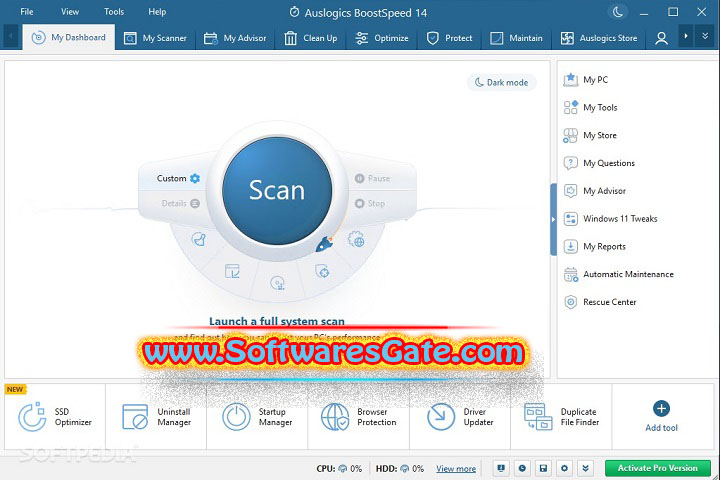Screen dimensions: 720x480
Task: Click the save disk icon in status bar
Action: pos(543,468)
